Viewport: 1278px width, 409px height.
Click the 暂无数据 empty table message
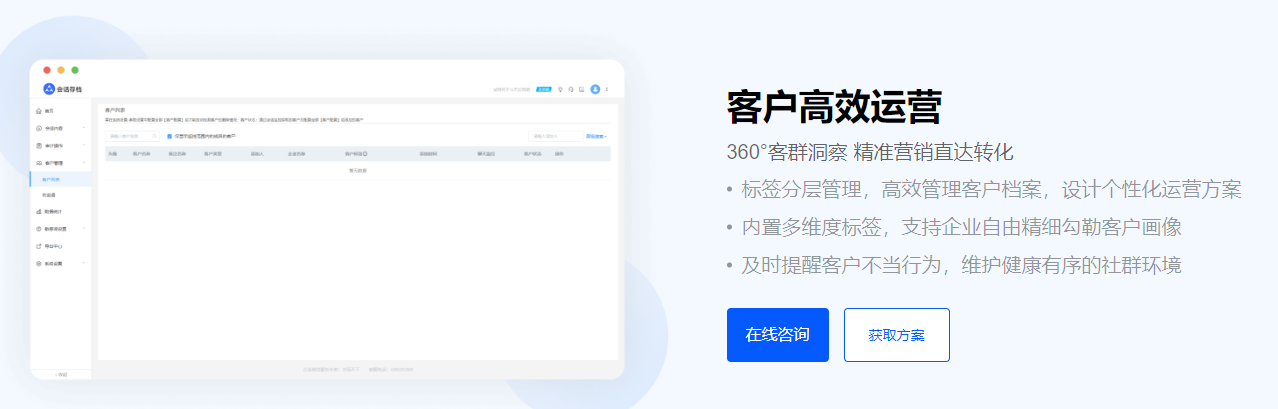coord(358,171)
